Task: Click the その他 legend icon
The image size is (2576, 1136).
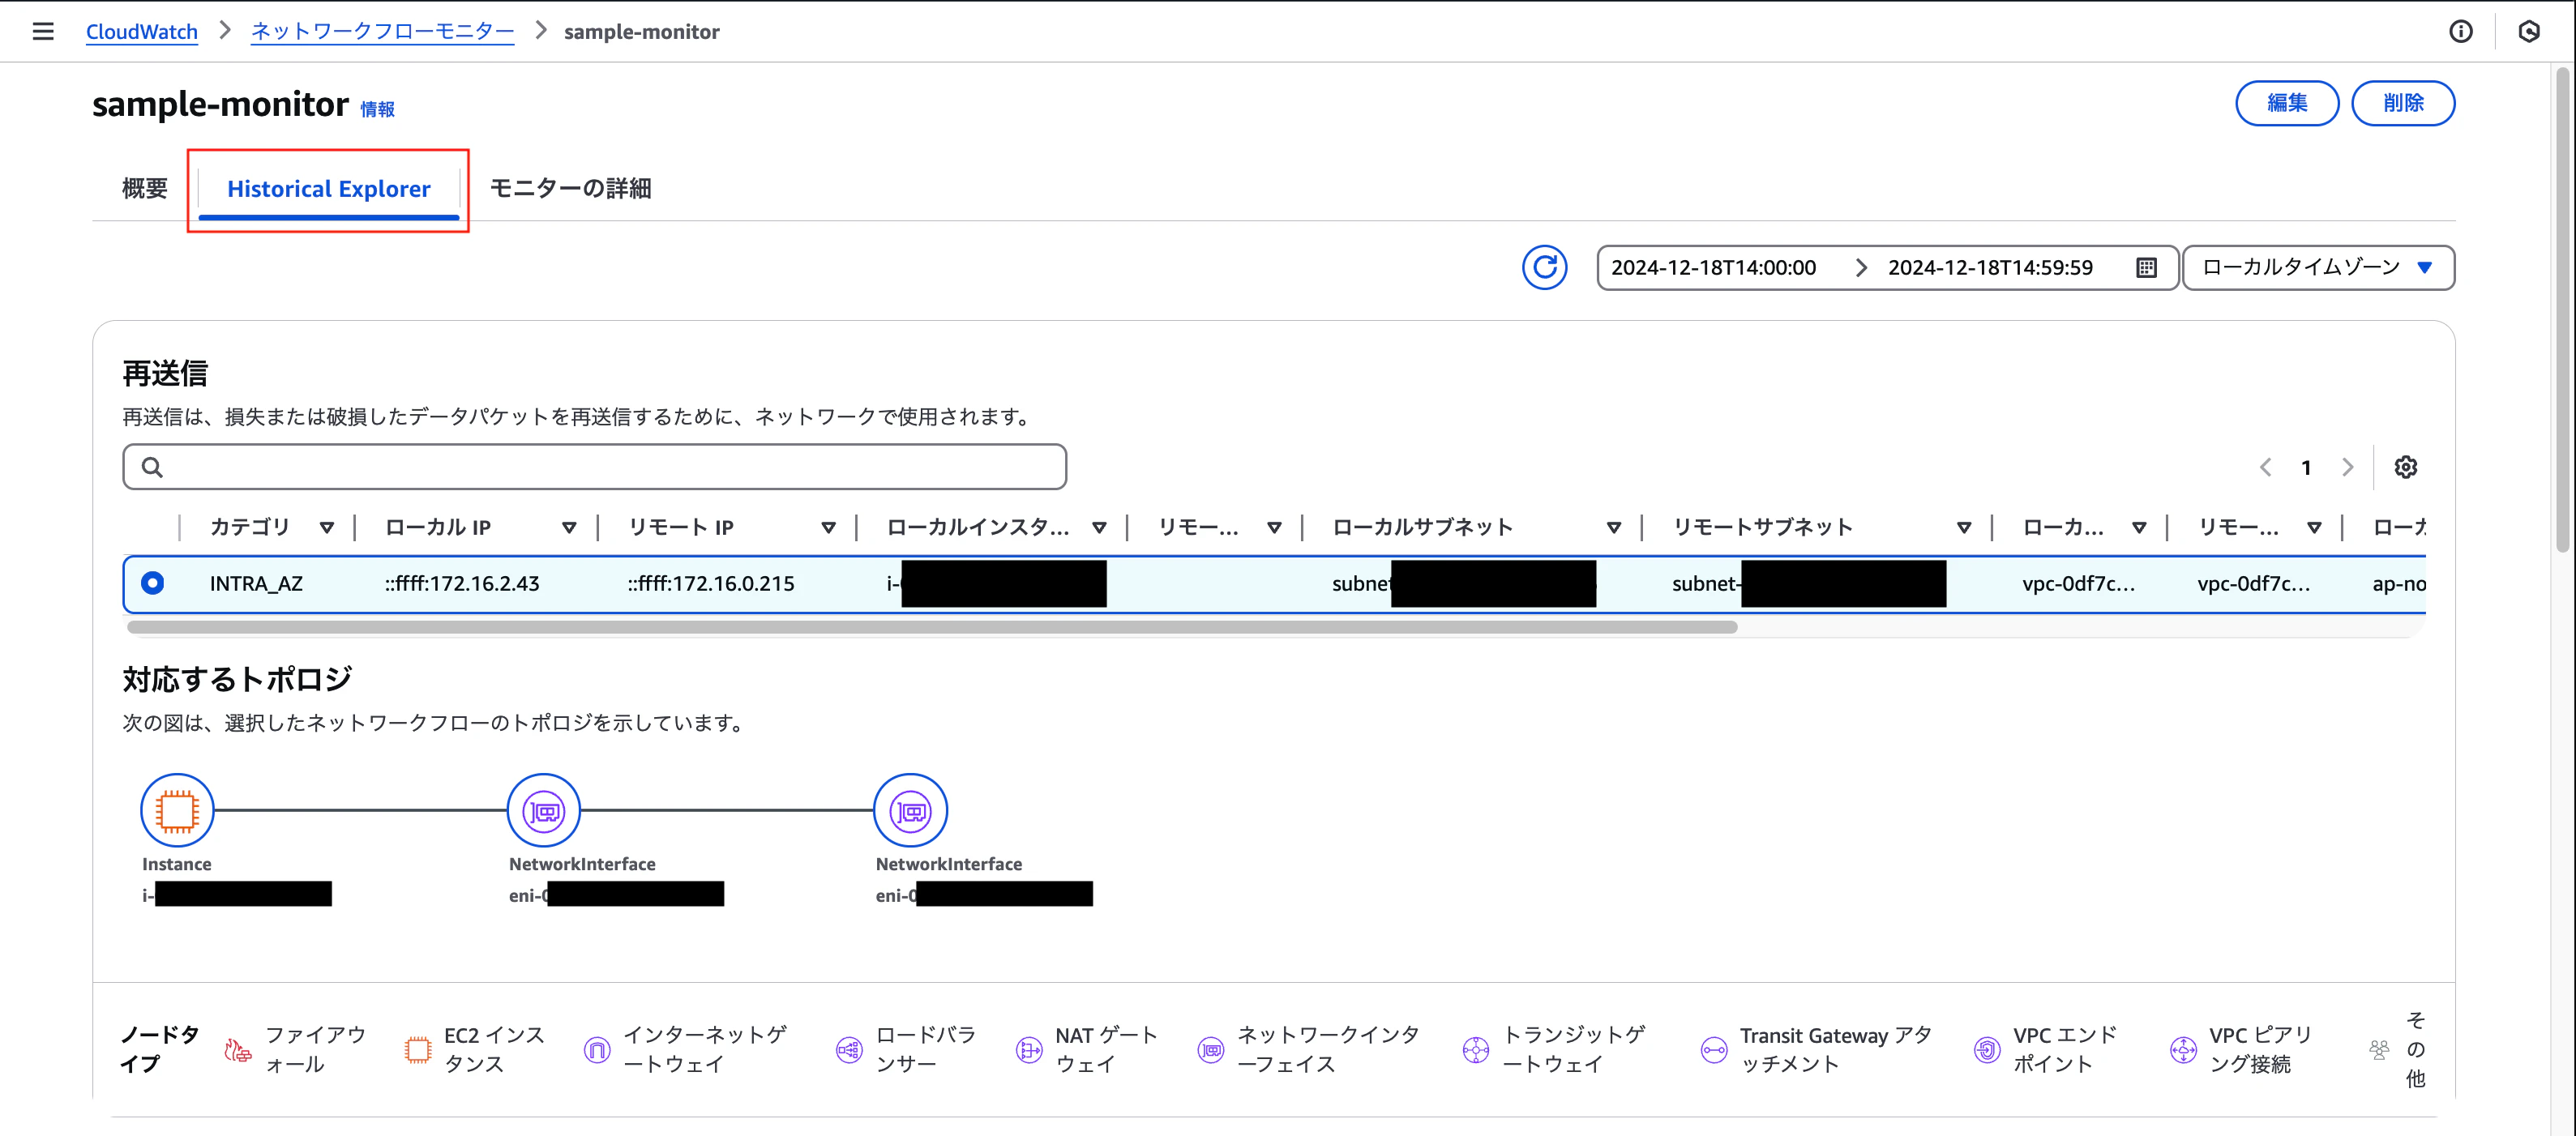Action: coord(2379,1049)
